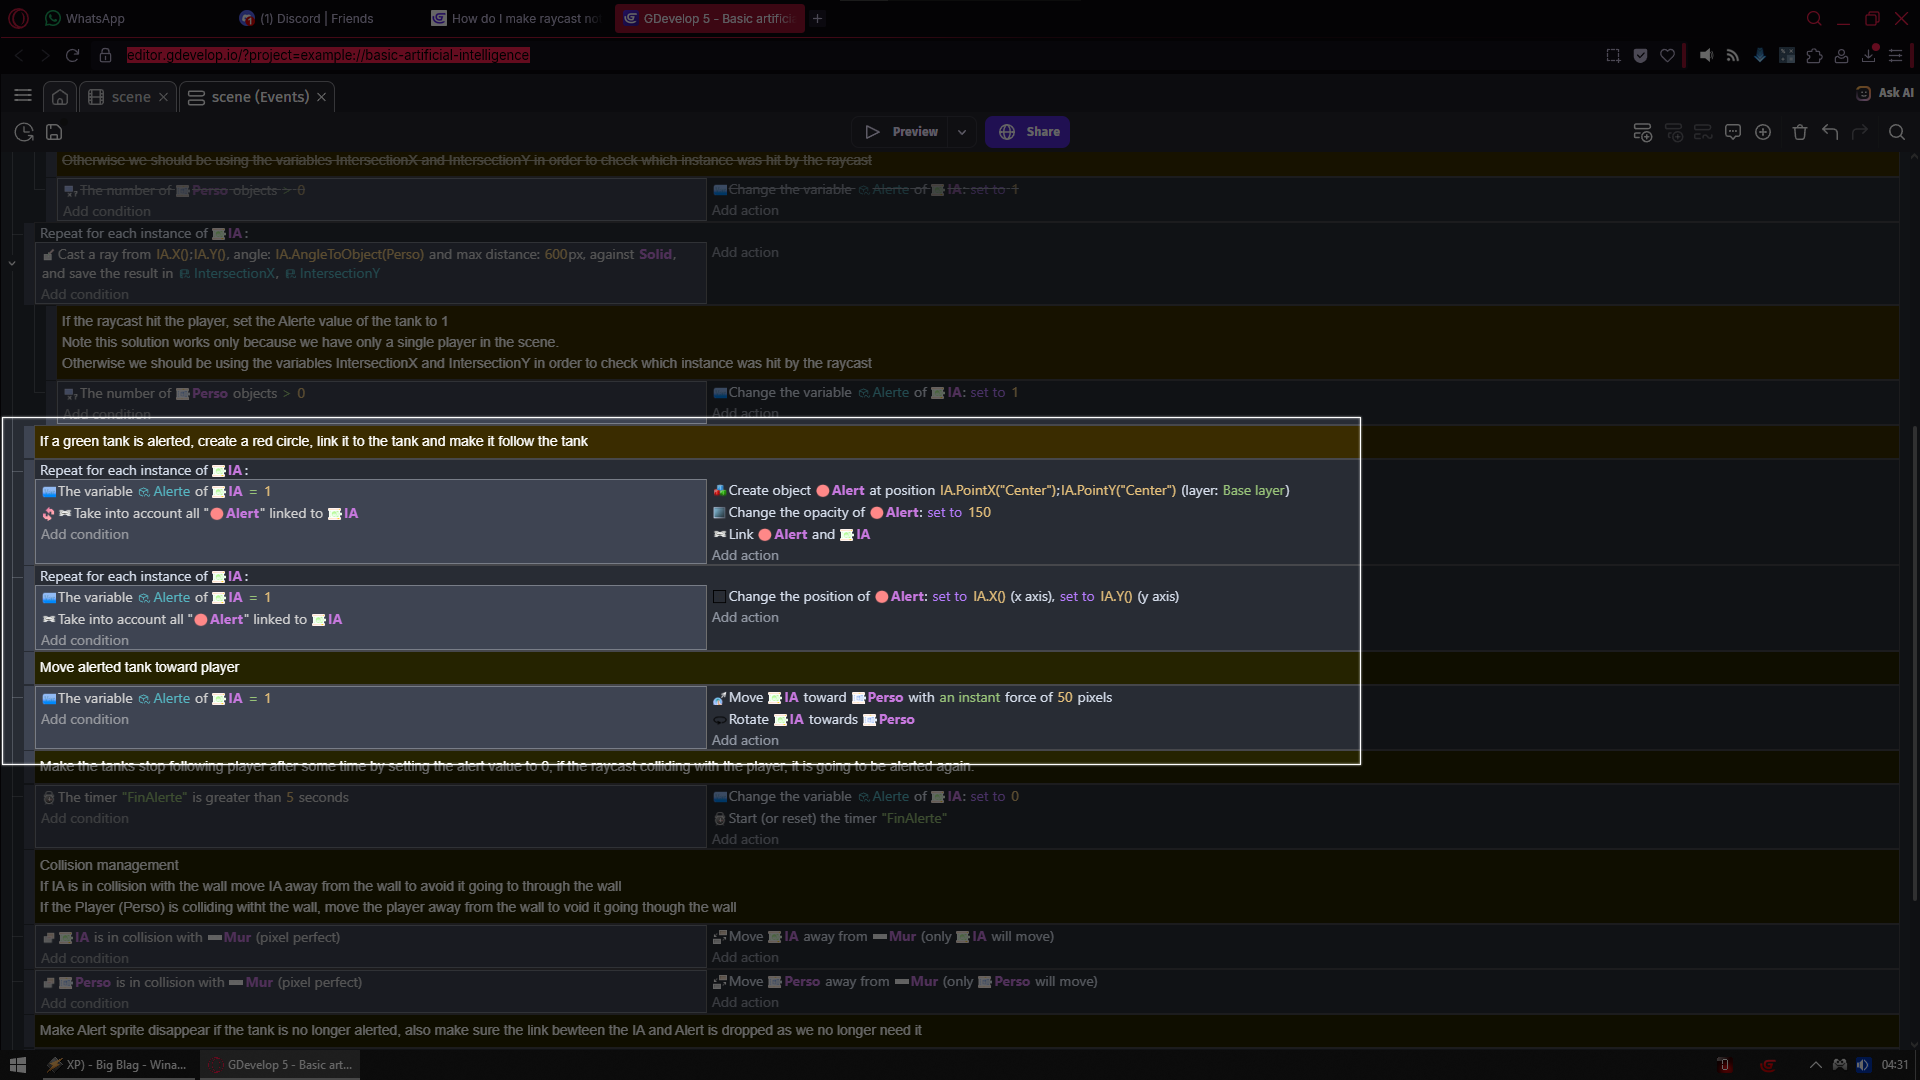The image size is (1920, 1080).
Task: Switch to the scene editor tab
Action: click(130, 97)
